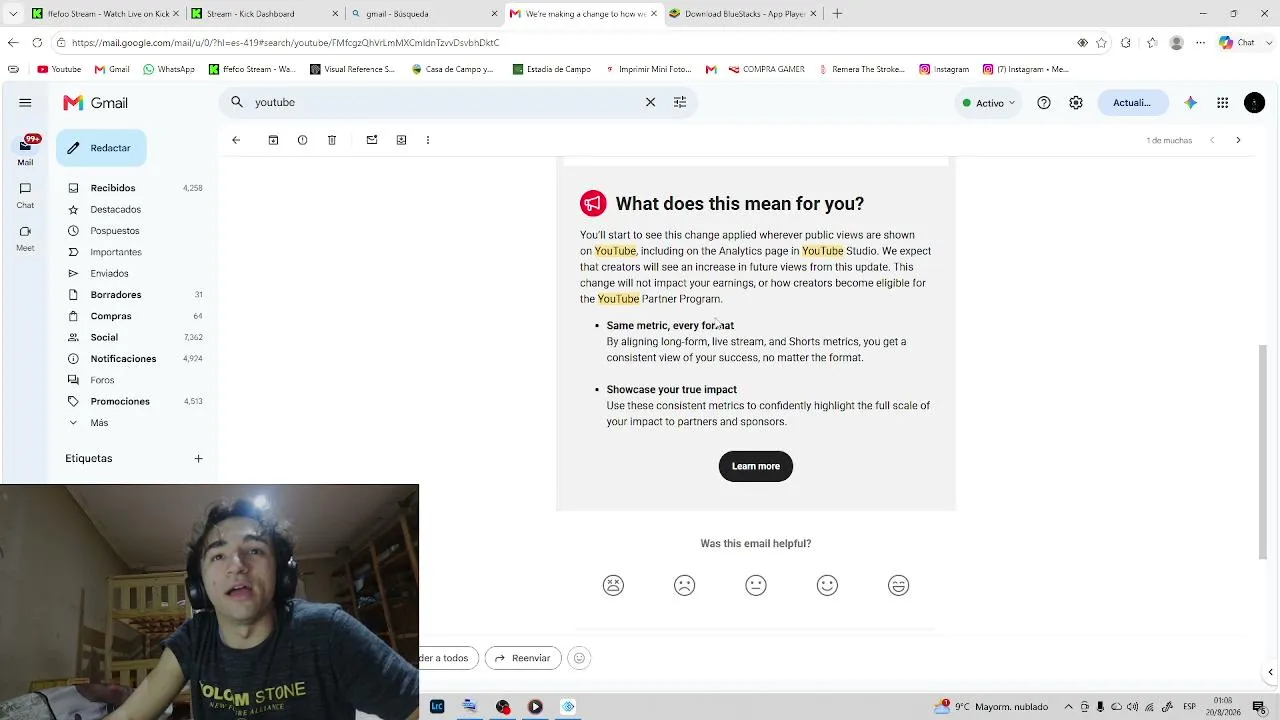Image resolution: width=1280 pixels, height=720 pixels.
Task: Click the Reenviar forward button
Action: pyautogui.click(x=523, y=658)
